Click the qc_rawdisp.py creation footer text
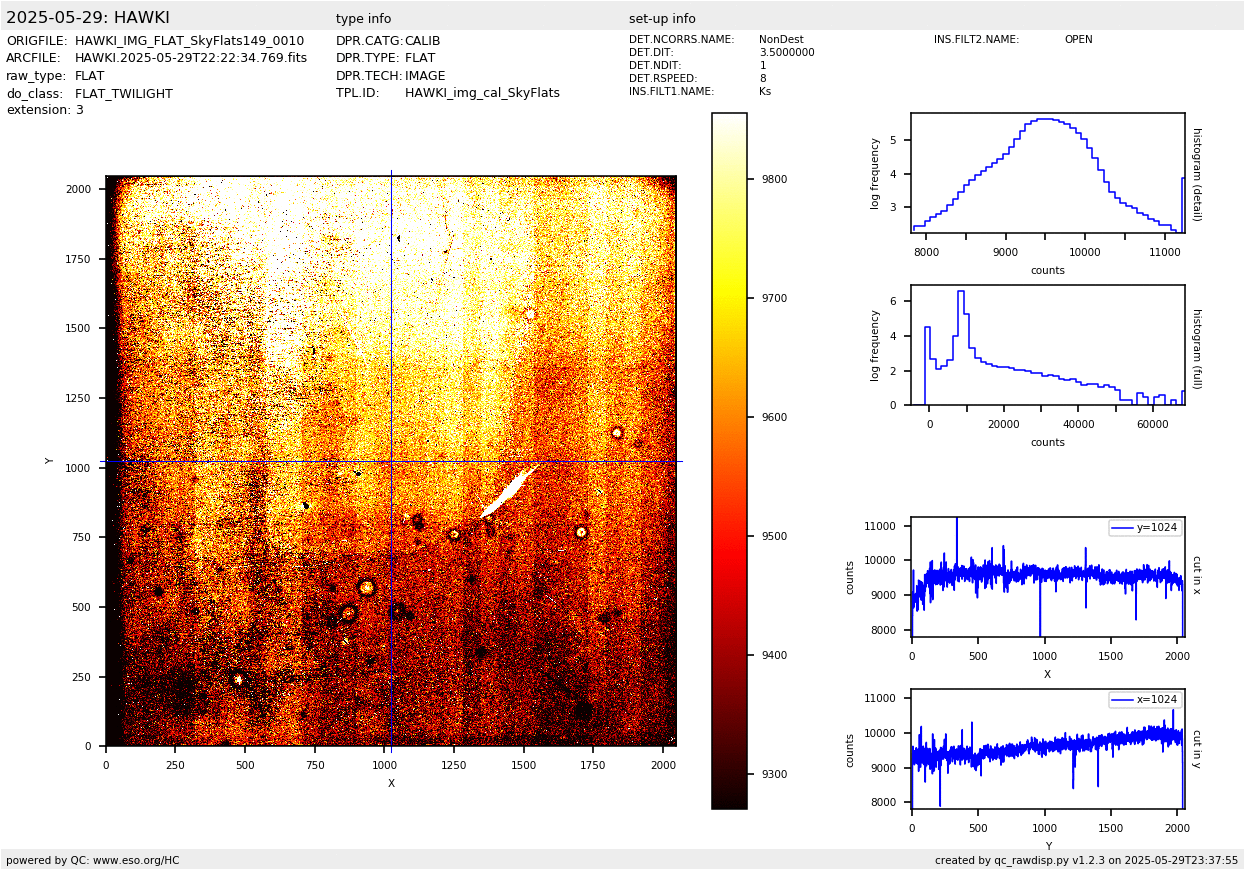1245x870 pixels. click(x=1086, y=860)
